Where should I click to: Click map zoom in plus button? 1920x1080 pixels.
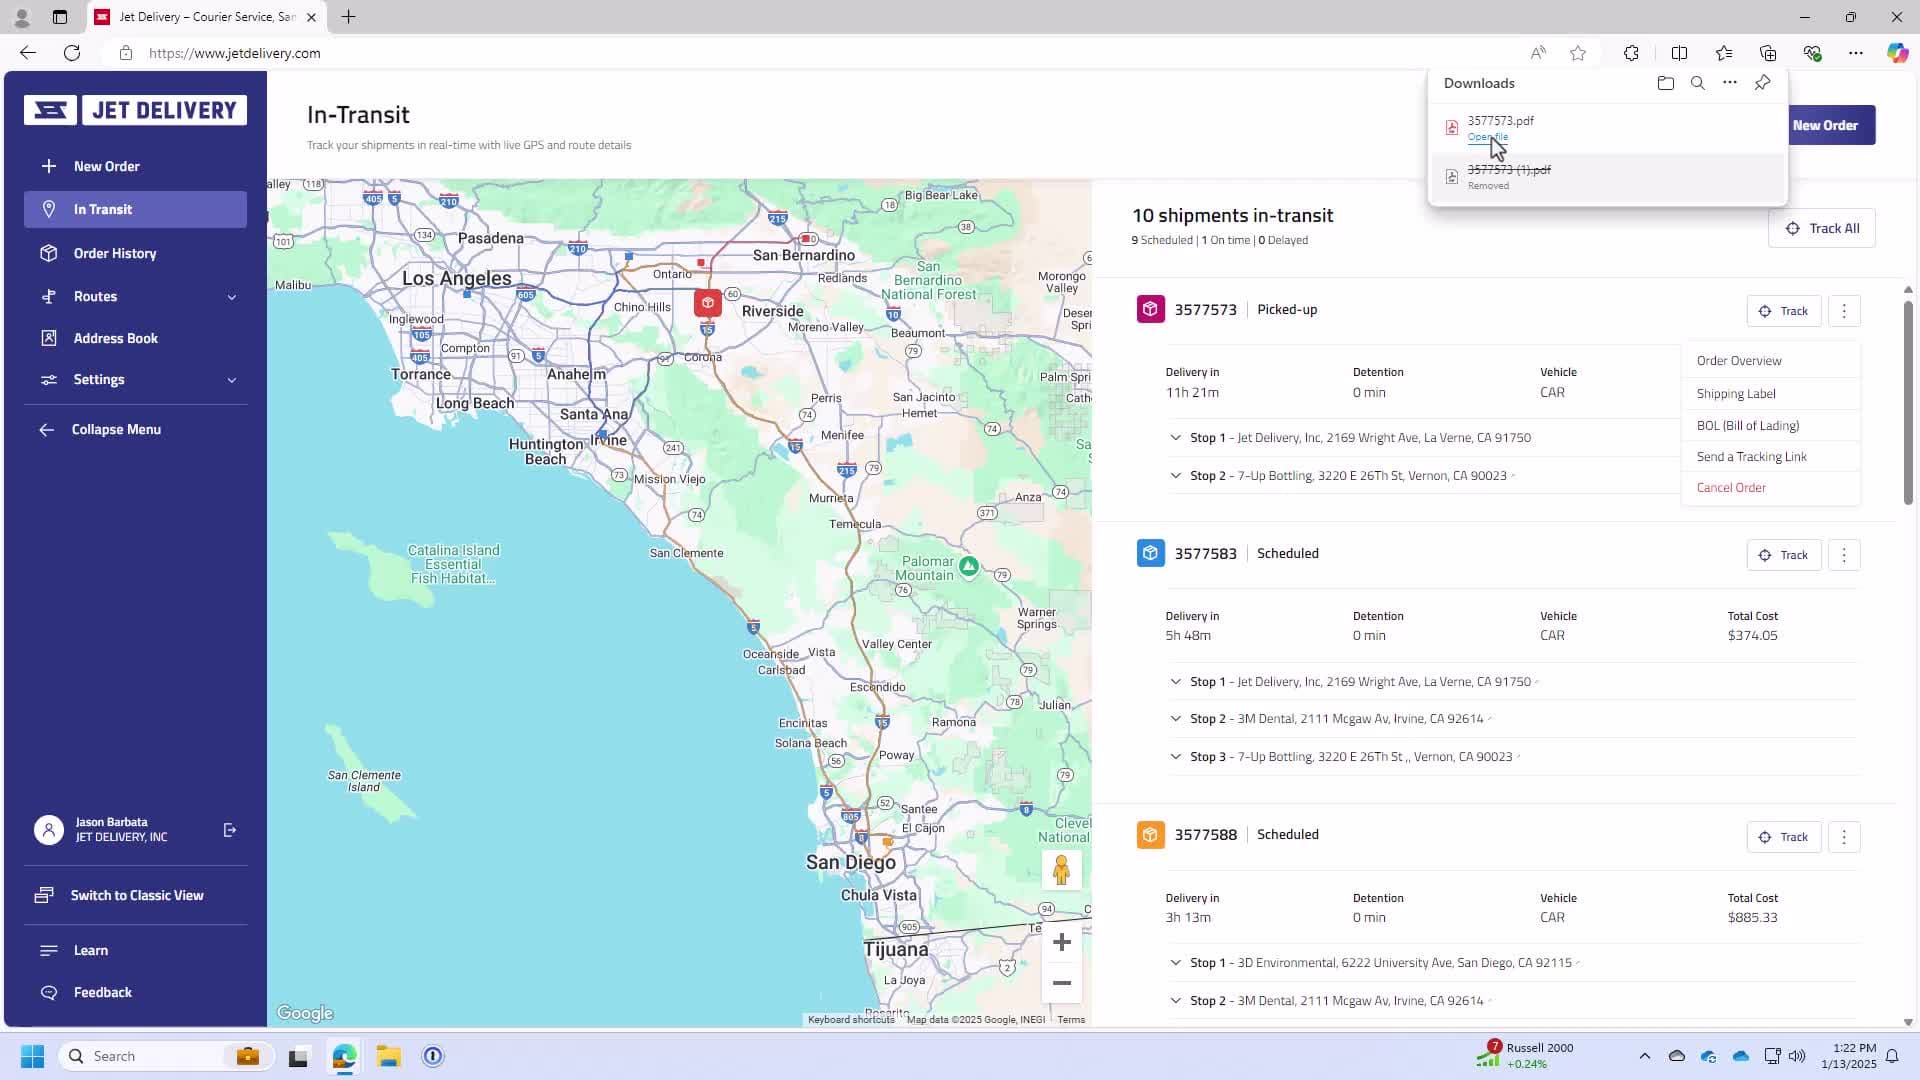(1061, 942)
